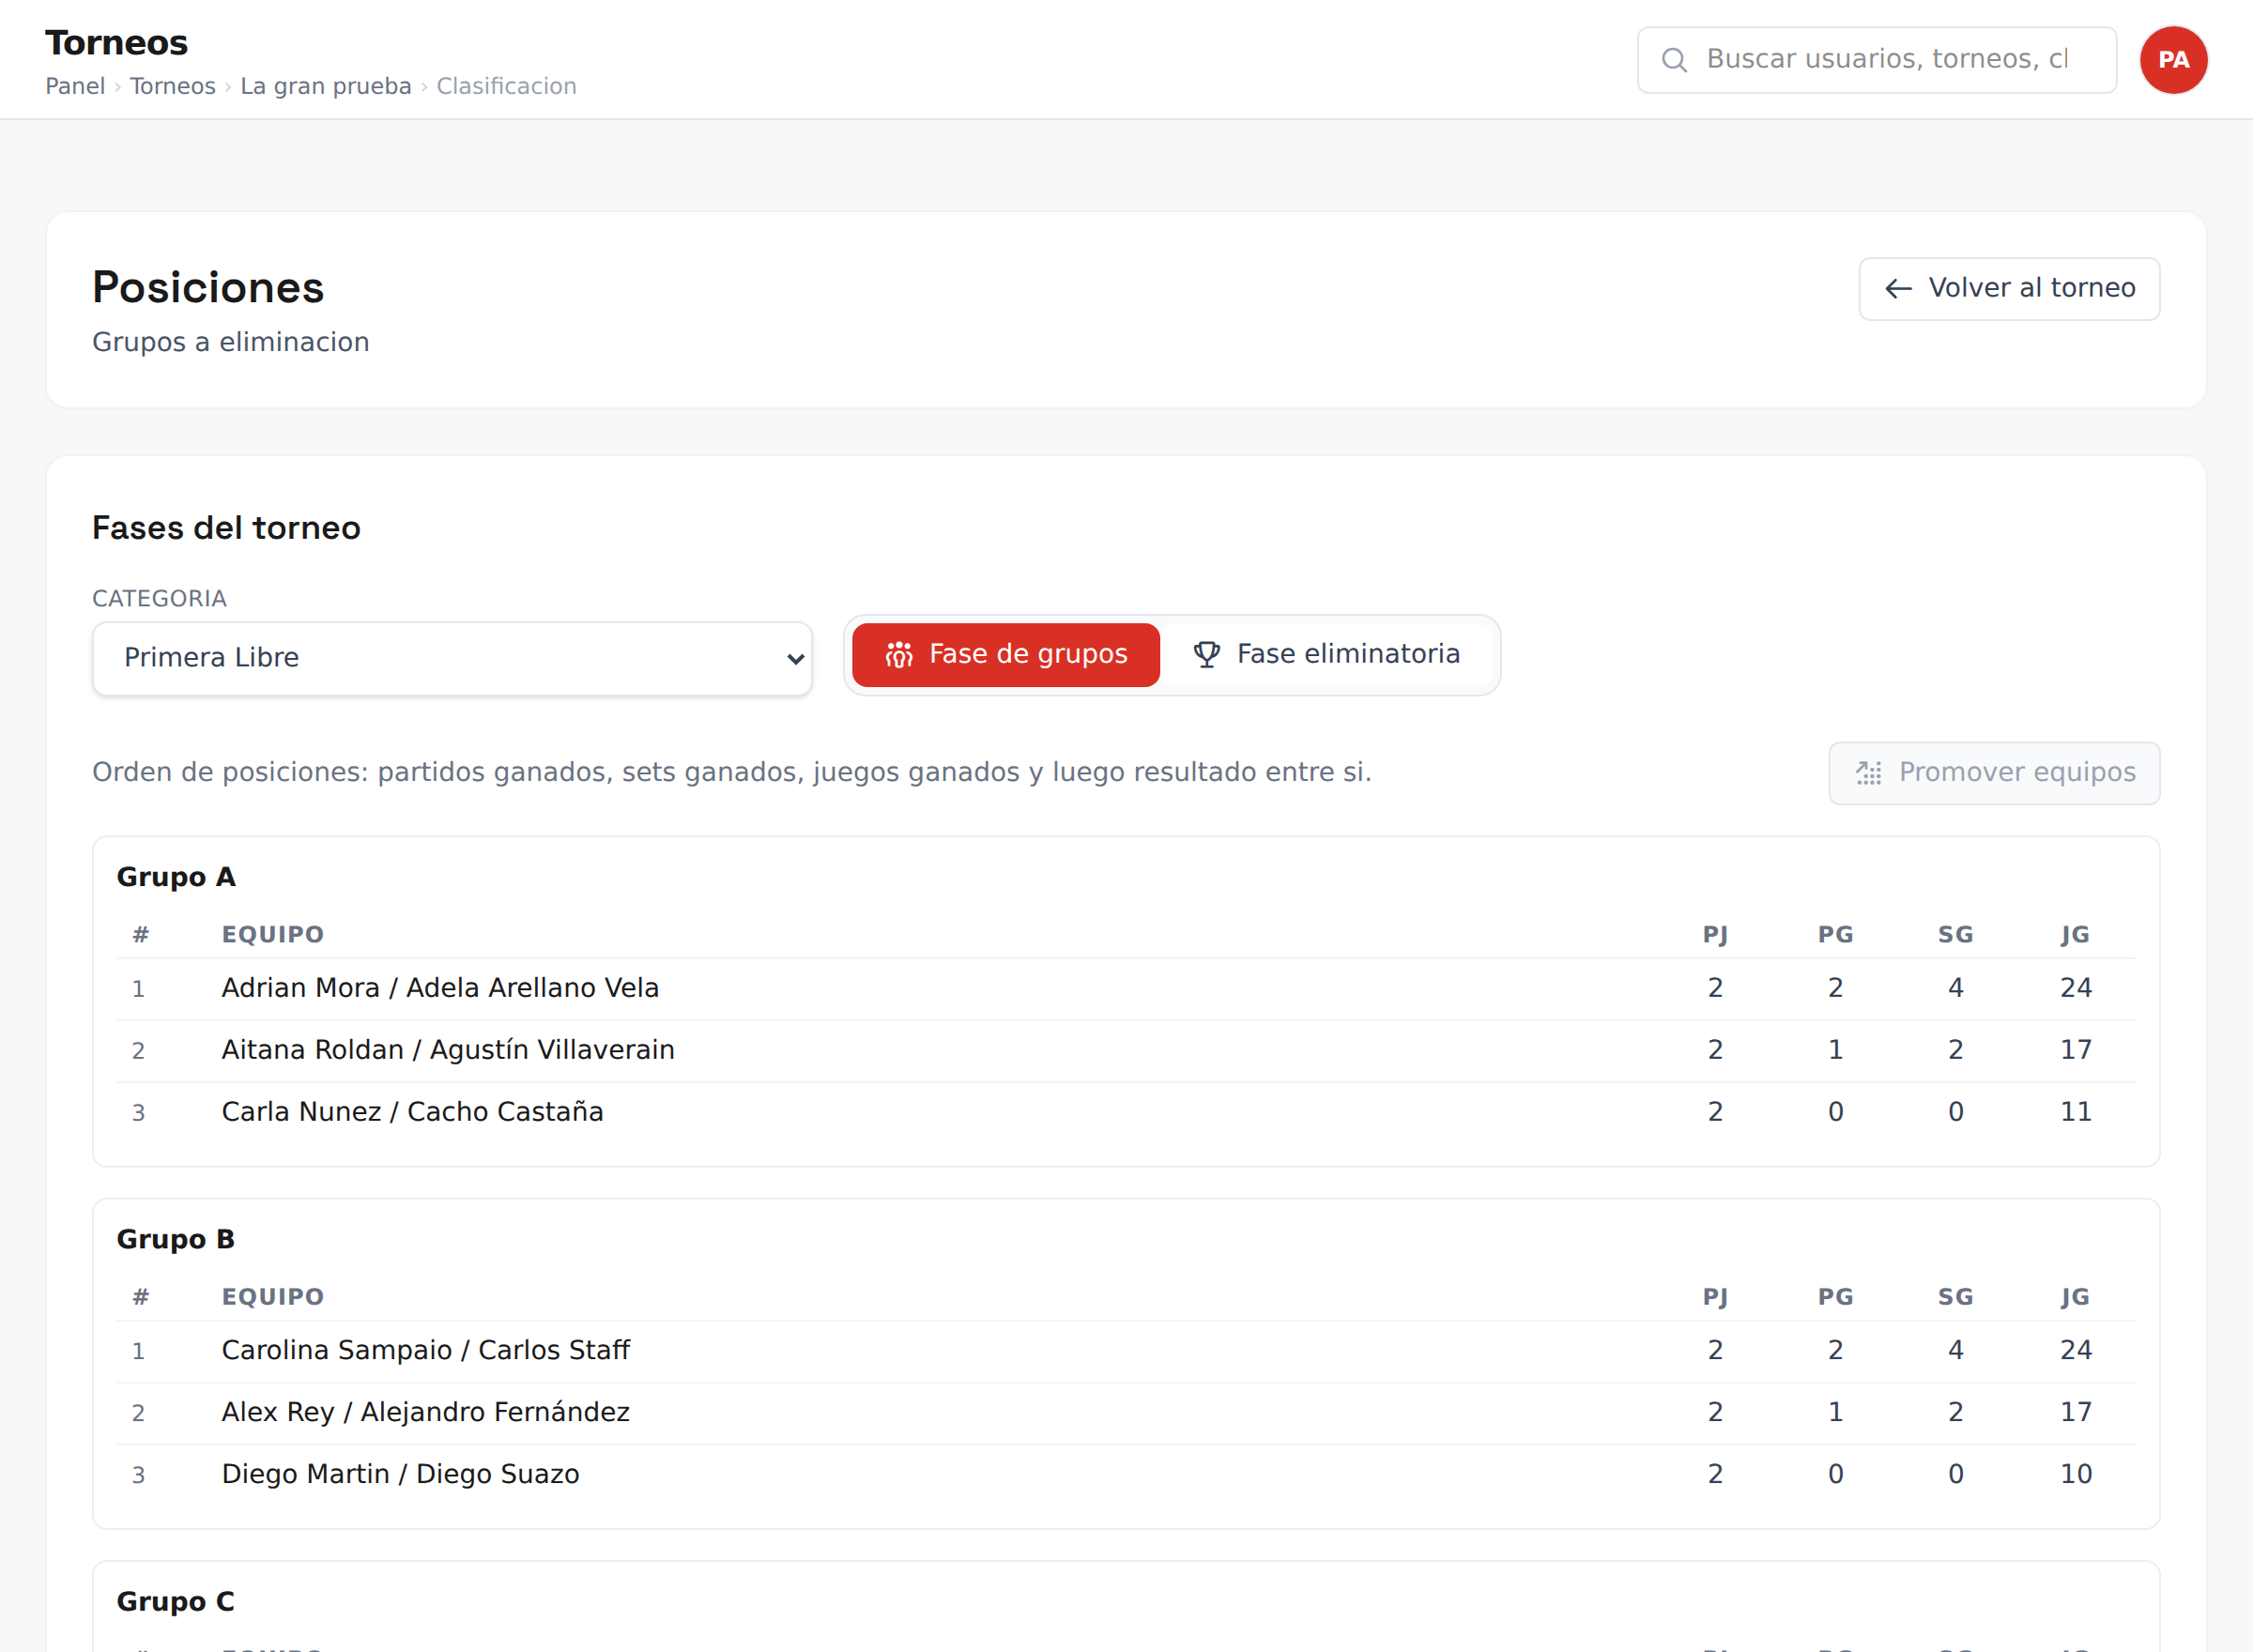Click the people icon in Fase de grupos
The height and width of the screenshot is (1652, 2253).
[x=899, y=655]
